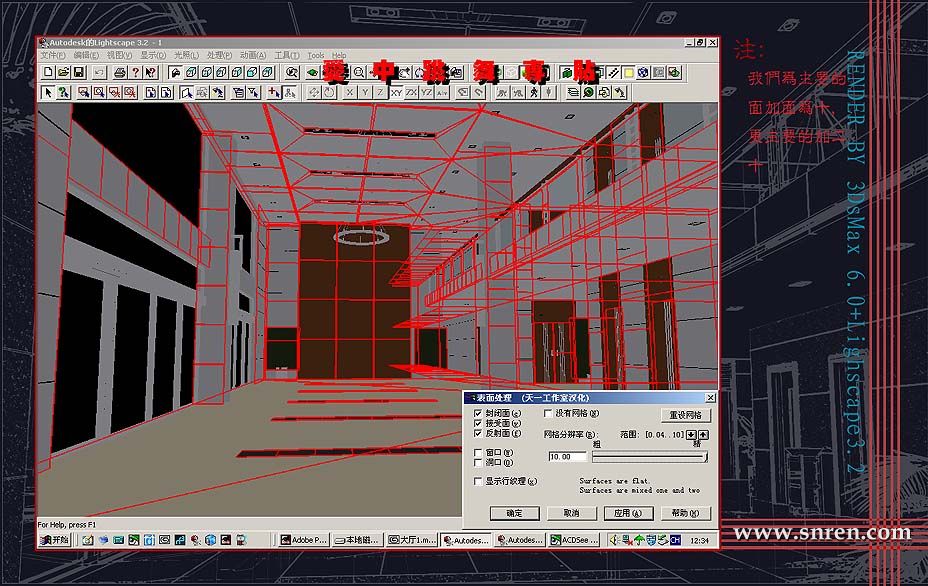928x586 pixels.
Task: Click the 应用(A) button
Action: tap(628, 513)
